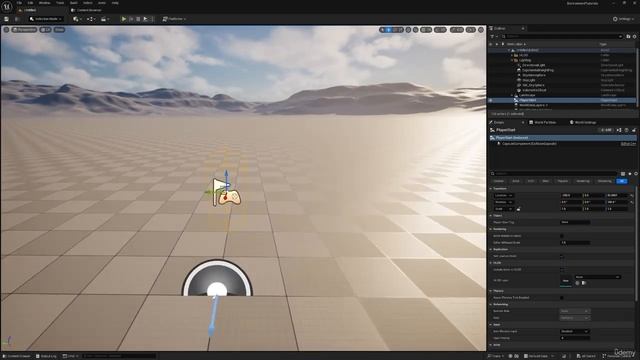Maximize viewport with the corner icon
This screenshot has height=360, width=640.
[481, 30]
